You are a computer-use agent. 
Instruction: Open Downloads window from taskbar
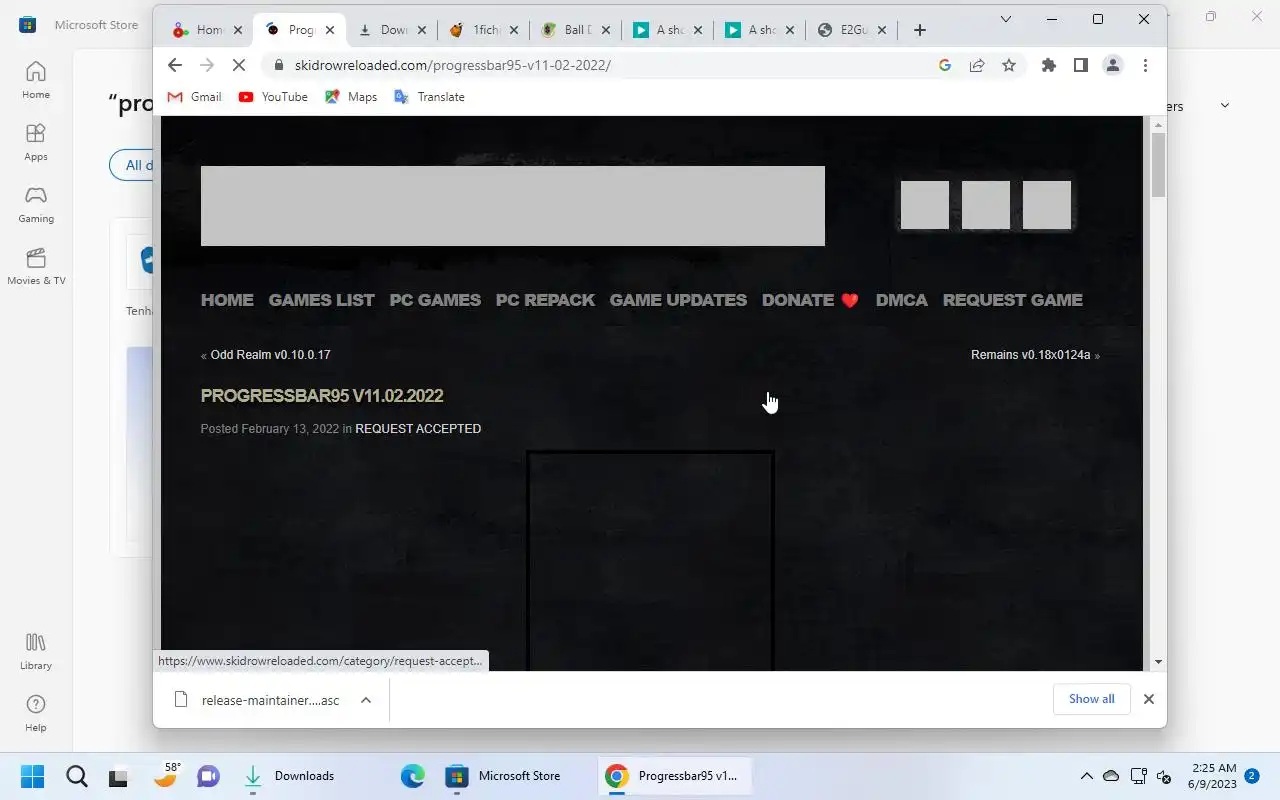pyautogui.click(x=290, y=776)
